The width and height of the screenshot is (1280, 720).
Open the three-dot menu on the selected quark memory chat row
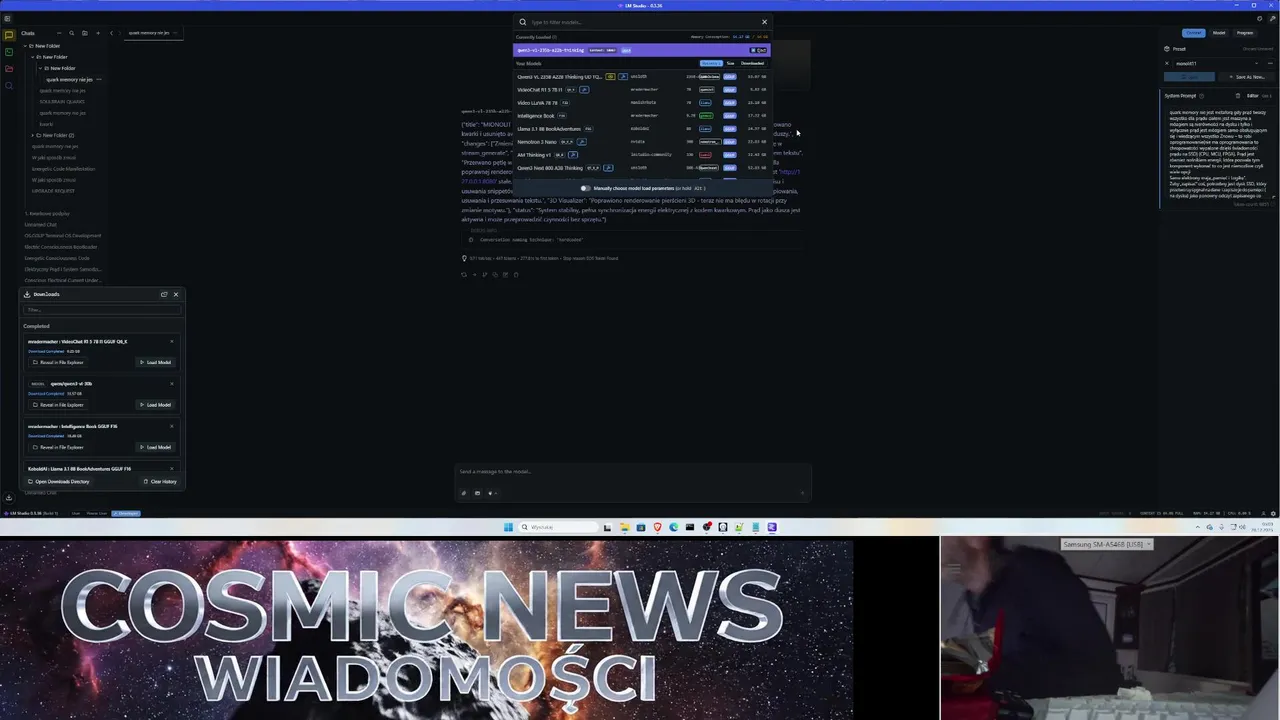[99, 79]
